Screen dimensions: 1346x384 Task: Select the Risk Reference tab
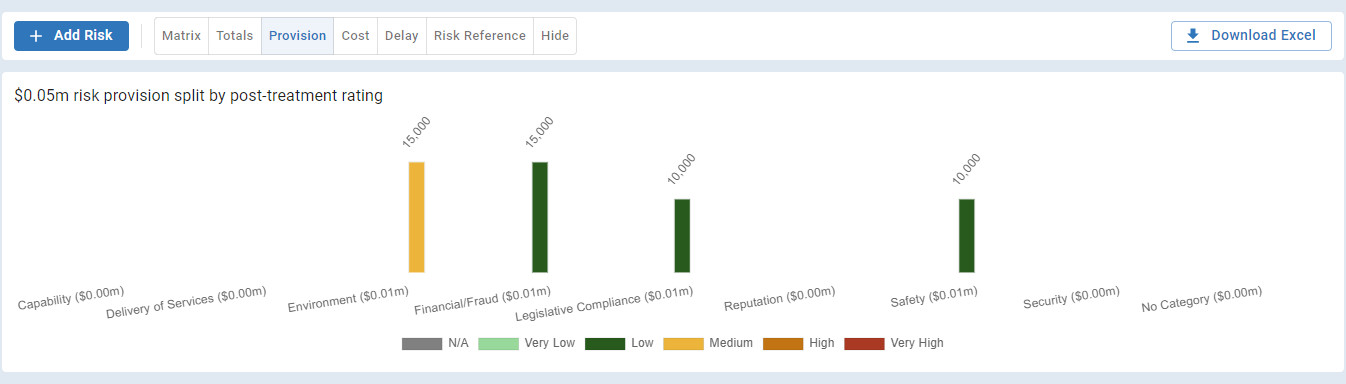point(479,36)
